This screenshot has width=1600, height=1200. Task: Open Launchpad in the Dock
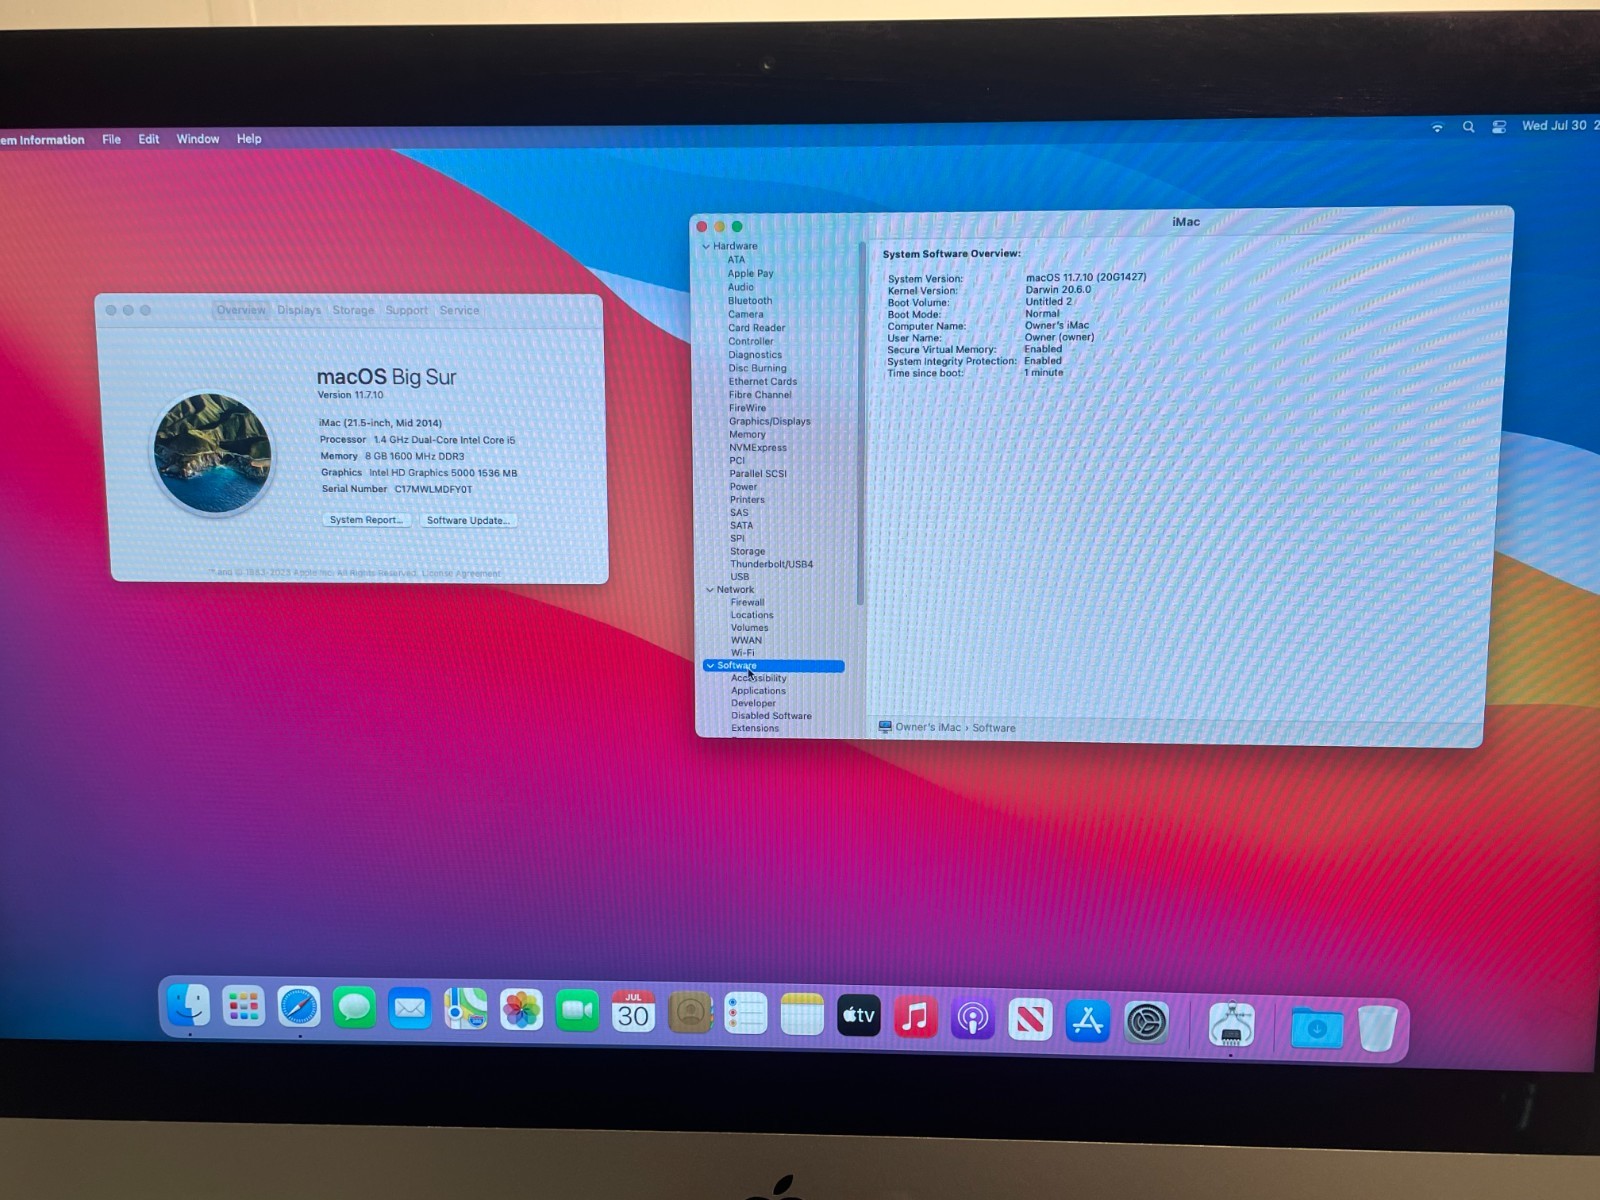click(243, 1007)
